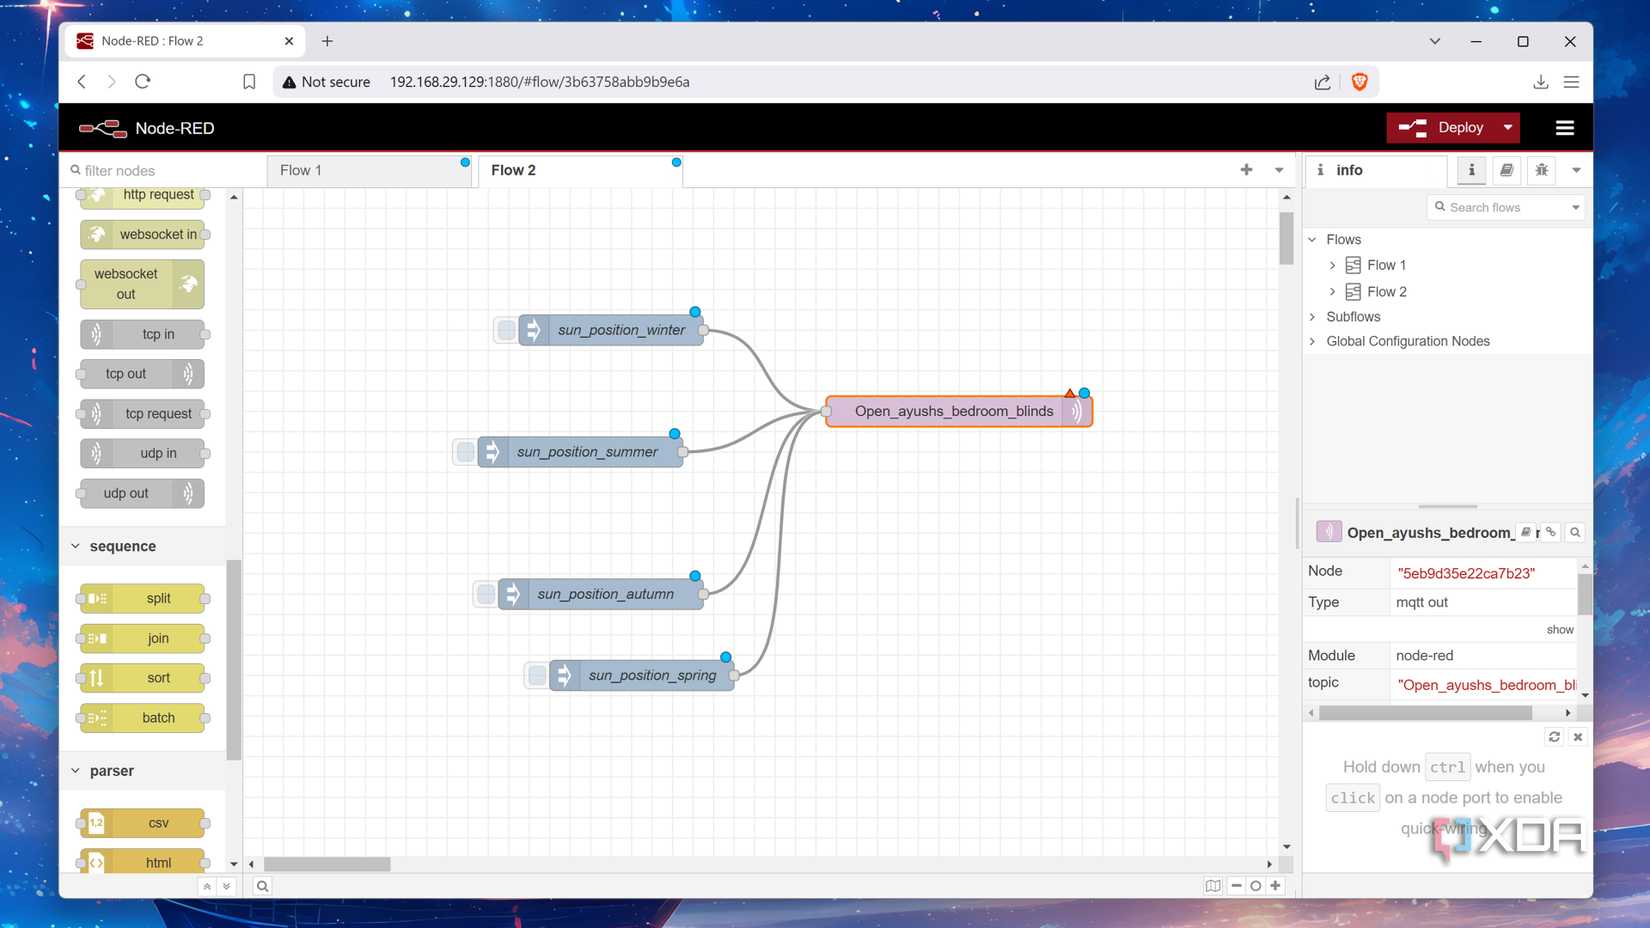Screen dimensions: 1650x928
Task: Expand Flow 1 in the Flows tree
Action: click(x=1331, y=265)
